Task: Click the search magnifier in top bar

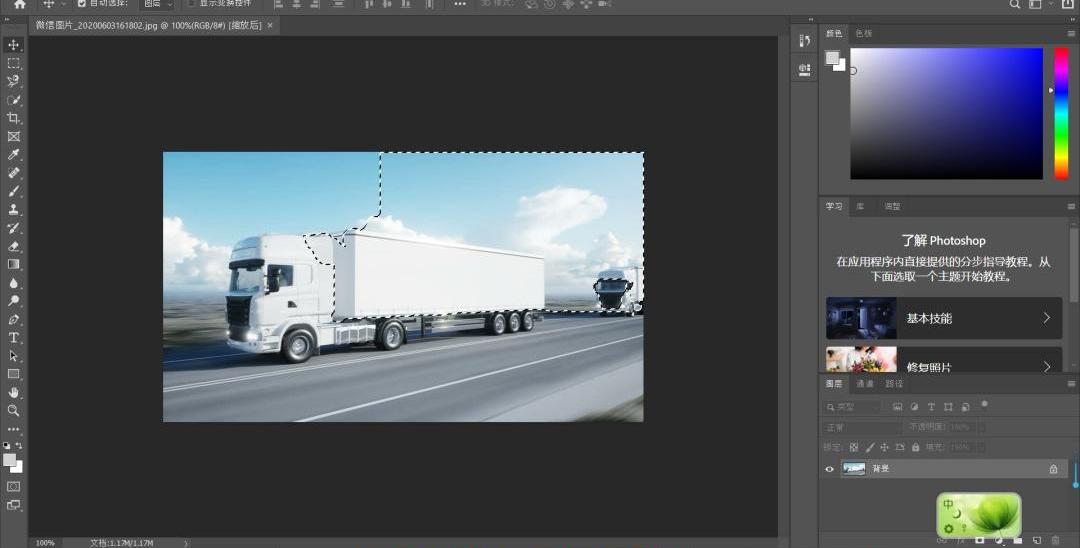Action: click(1015, 4)
